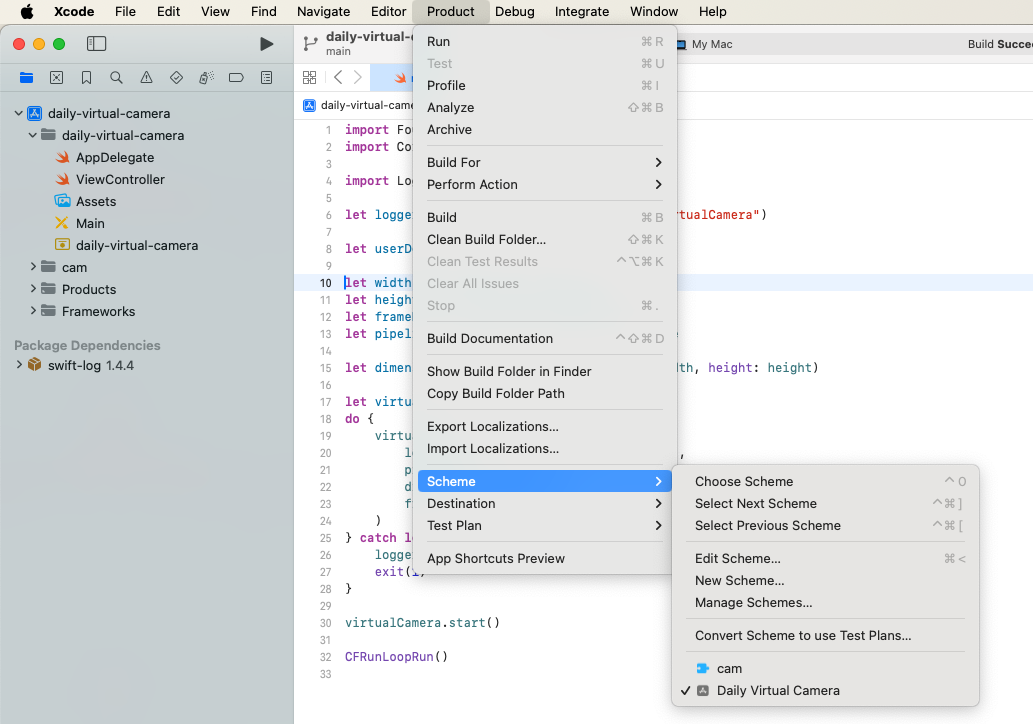
Task: Select the Assets catalog
Action: 96,202
